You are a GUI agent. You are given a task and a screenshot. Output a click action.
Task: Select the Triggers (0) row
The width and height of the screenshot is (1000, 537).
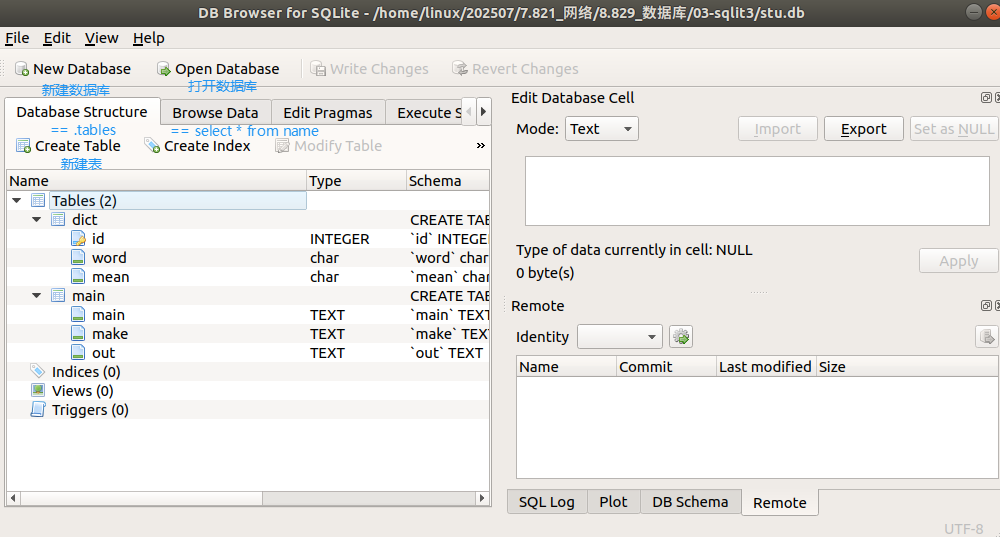click(x=248, y=410)
